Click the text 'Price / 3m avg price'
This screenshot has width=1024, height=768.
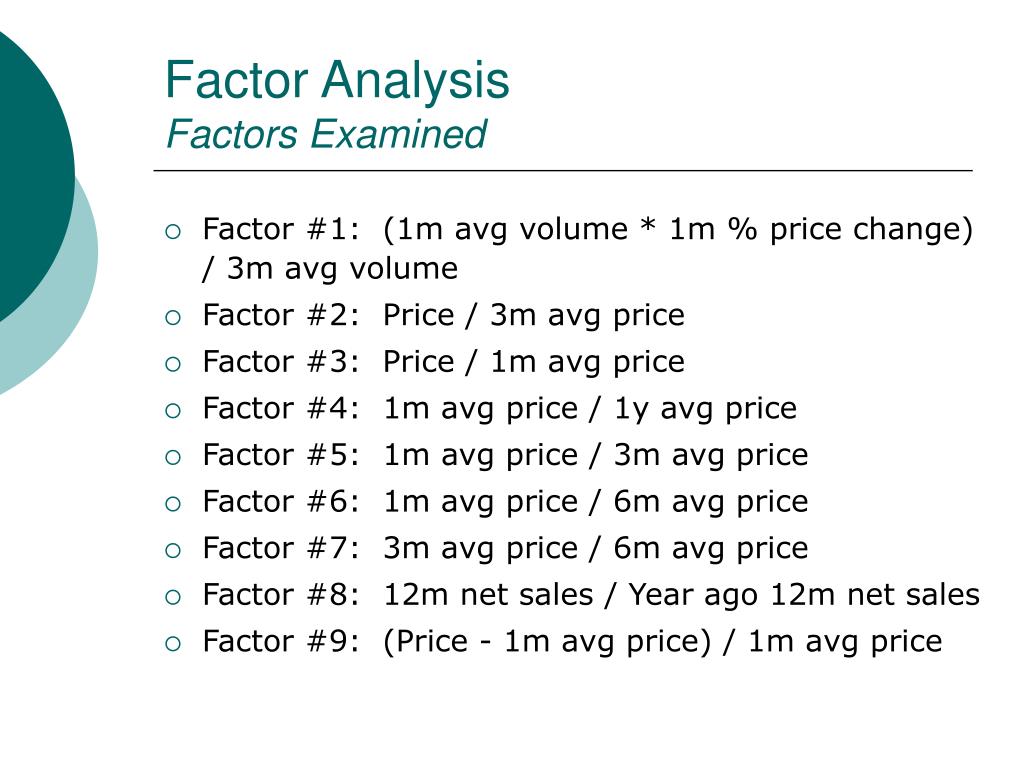pyautogui.click(x=534, y=315)
